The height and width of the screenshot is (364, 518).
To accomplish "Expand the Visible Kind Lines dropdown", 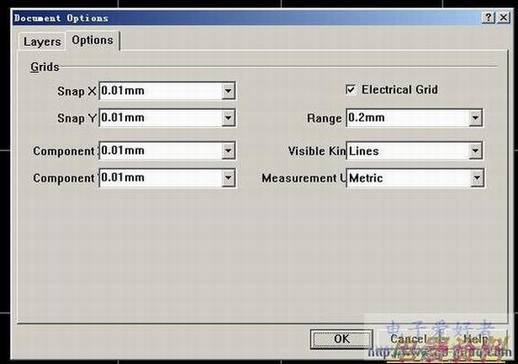I will [475, 151].
